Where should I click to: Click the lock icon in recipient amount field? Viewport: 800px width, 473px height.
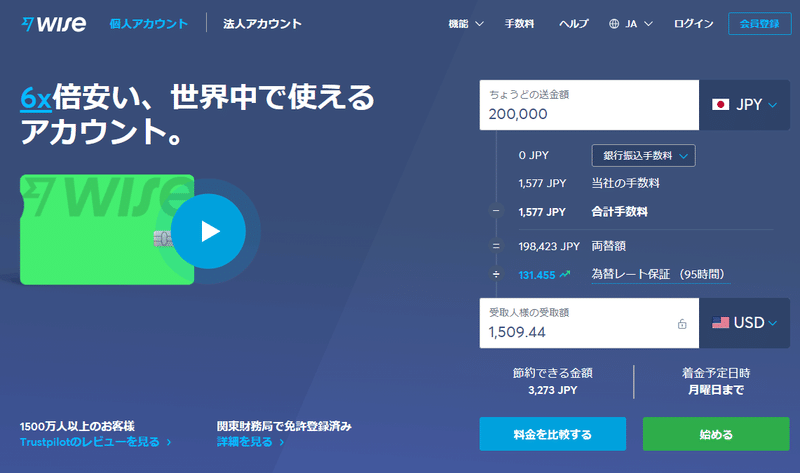pos(682,323)
